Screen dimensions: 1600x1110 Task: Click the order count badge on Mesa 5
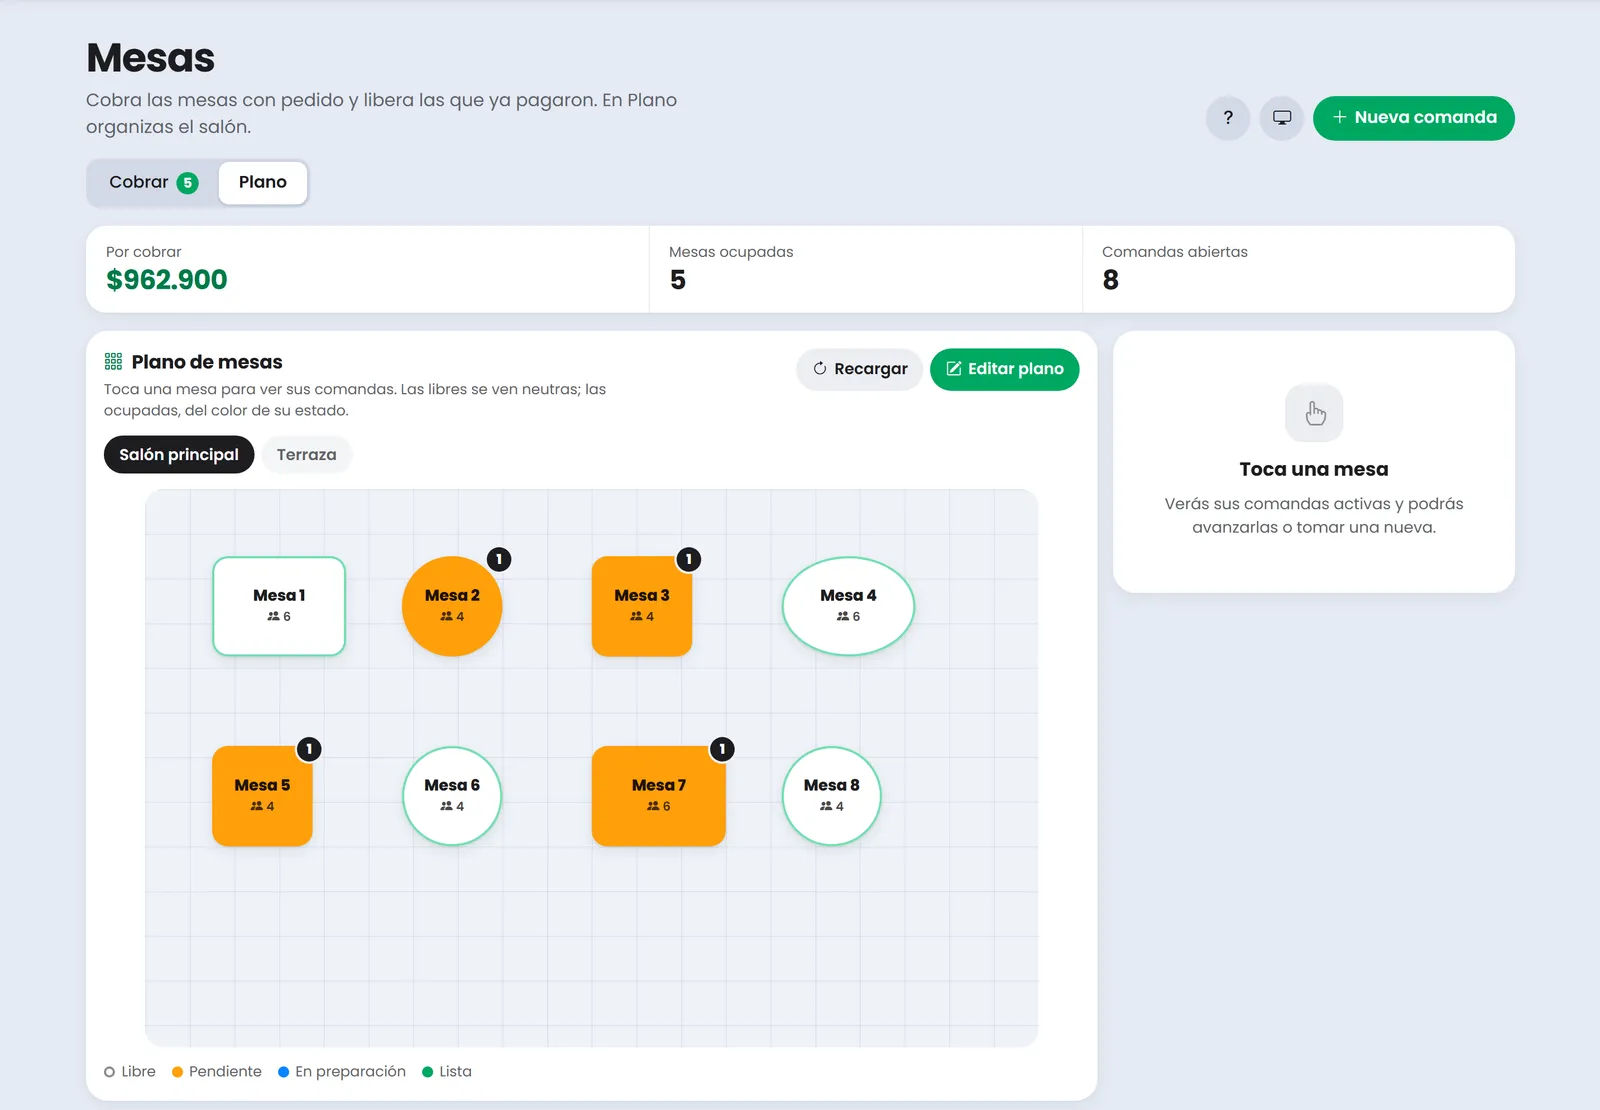point(309,749)
